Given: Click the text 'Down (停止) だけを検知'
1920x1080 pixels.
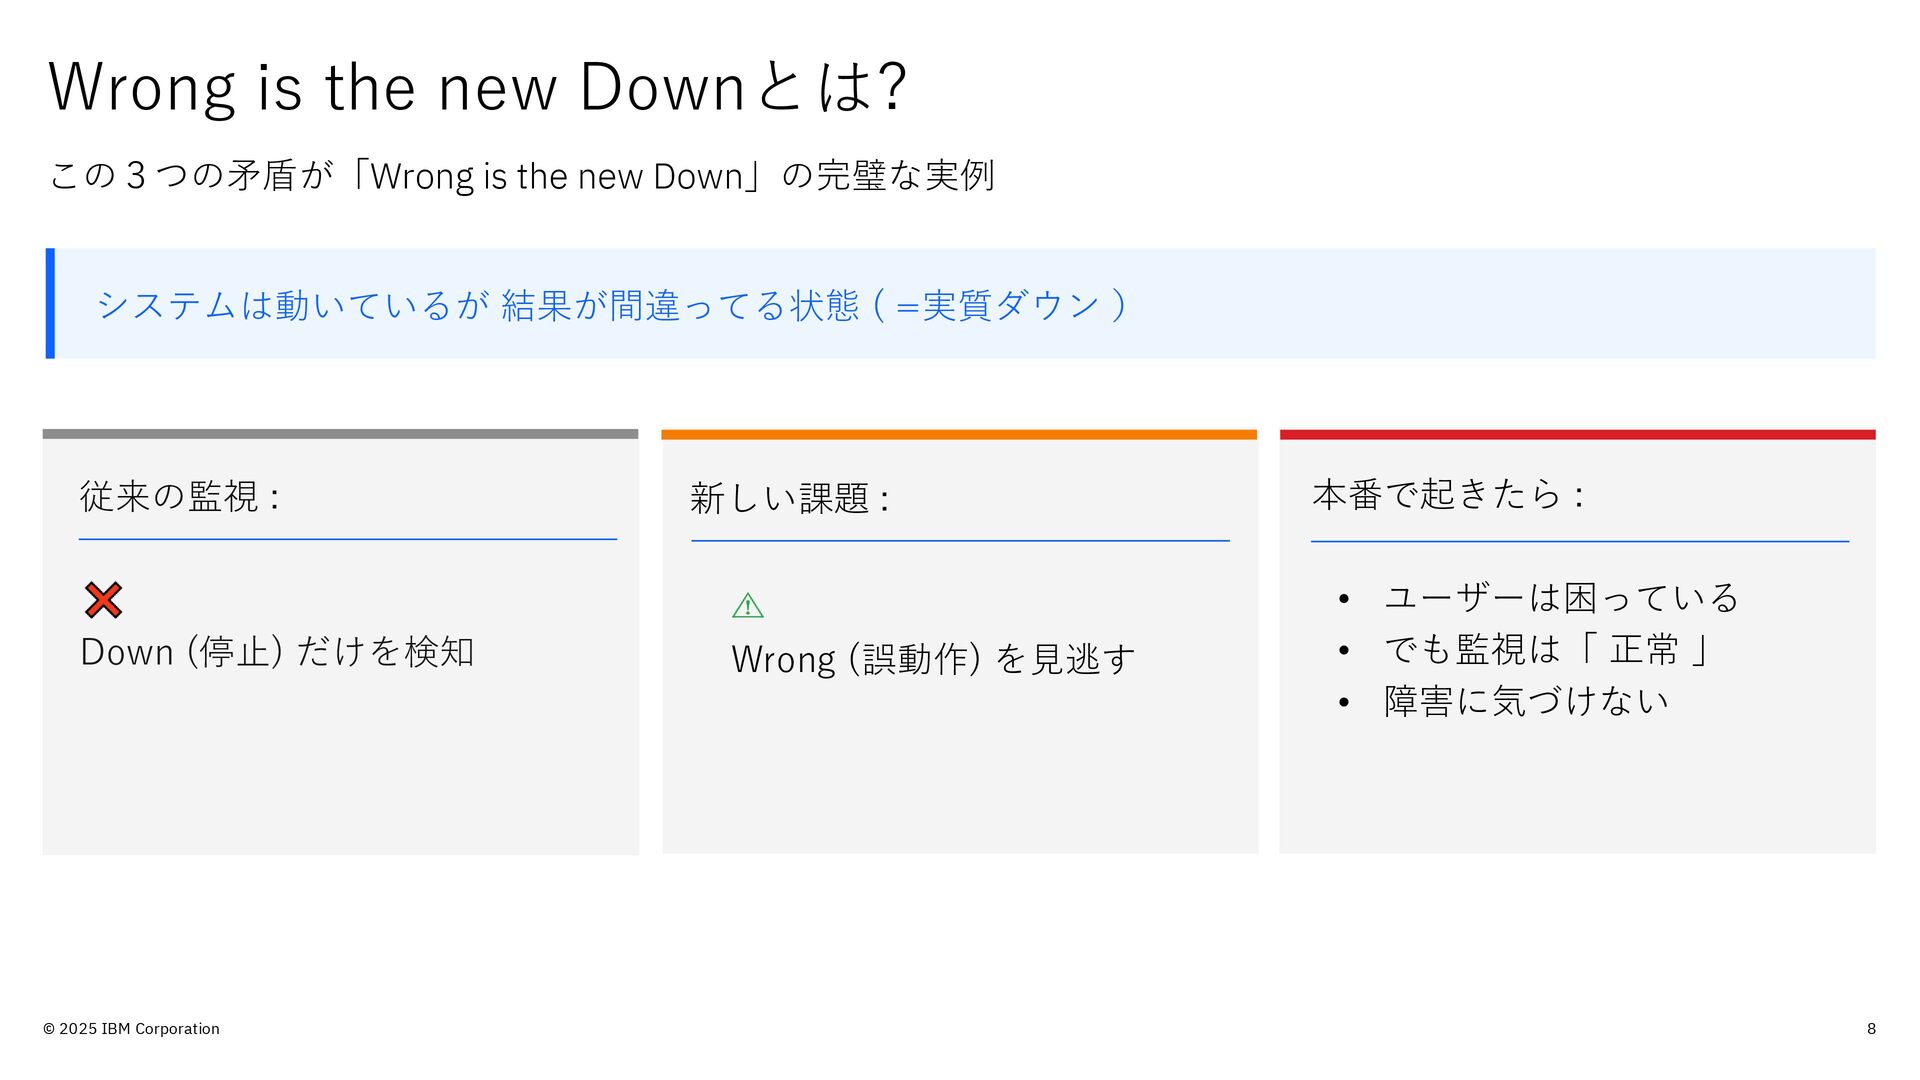Looking at the screenshot, I should [x=277, y=652].
